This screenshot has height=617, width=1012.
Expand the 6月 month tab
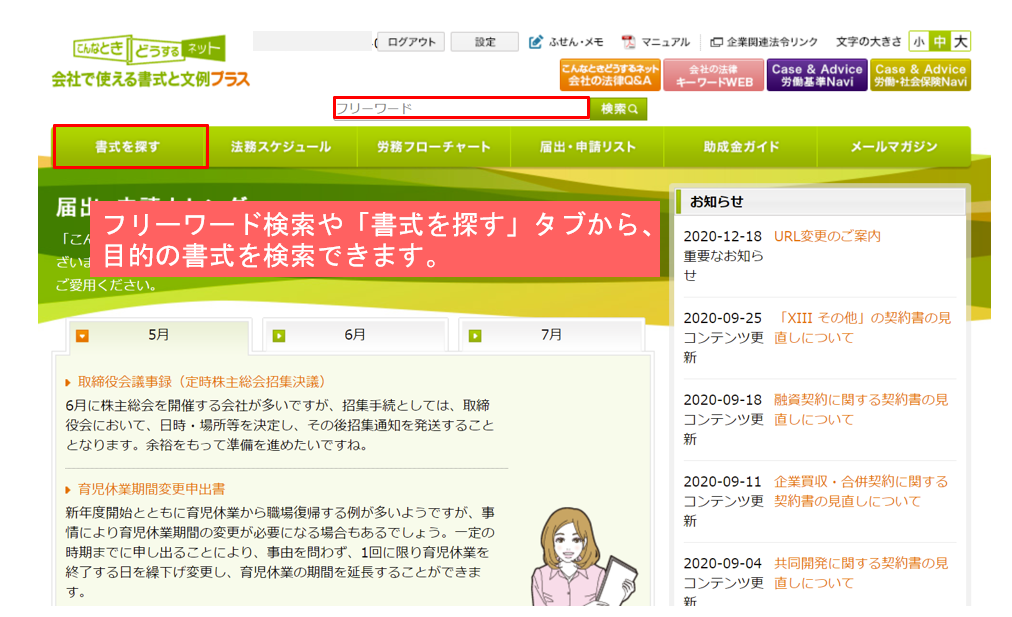coord(354,335)
